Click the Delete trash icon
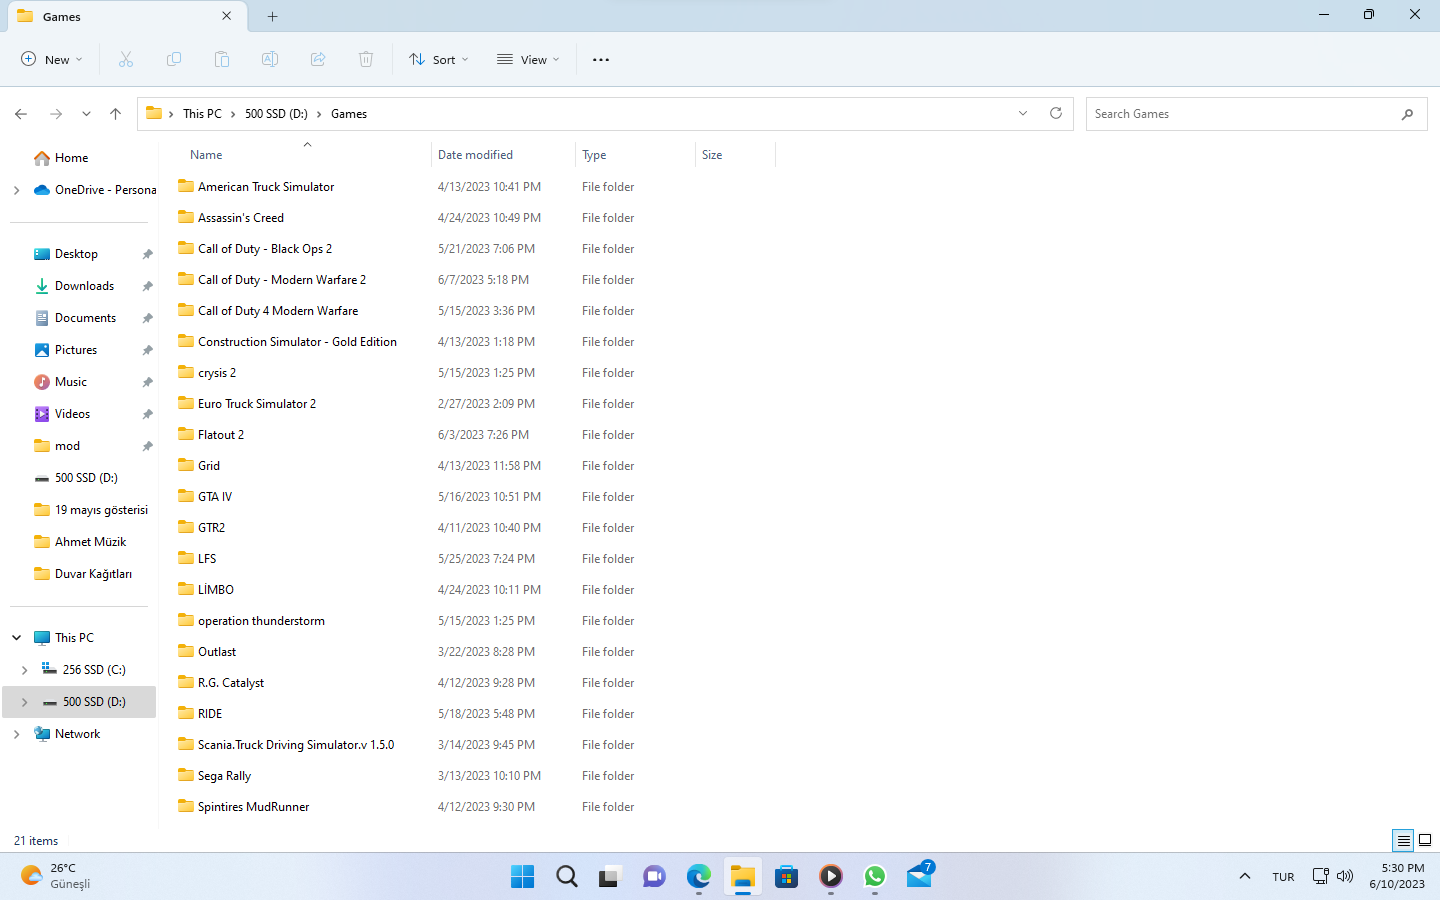This screenshot has width=1440, height=900. [366, 60]
